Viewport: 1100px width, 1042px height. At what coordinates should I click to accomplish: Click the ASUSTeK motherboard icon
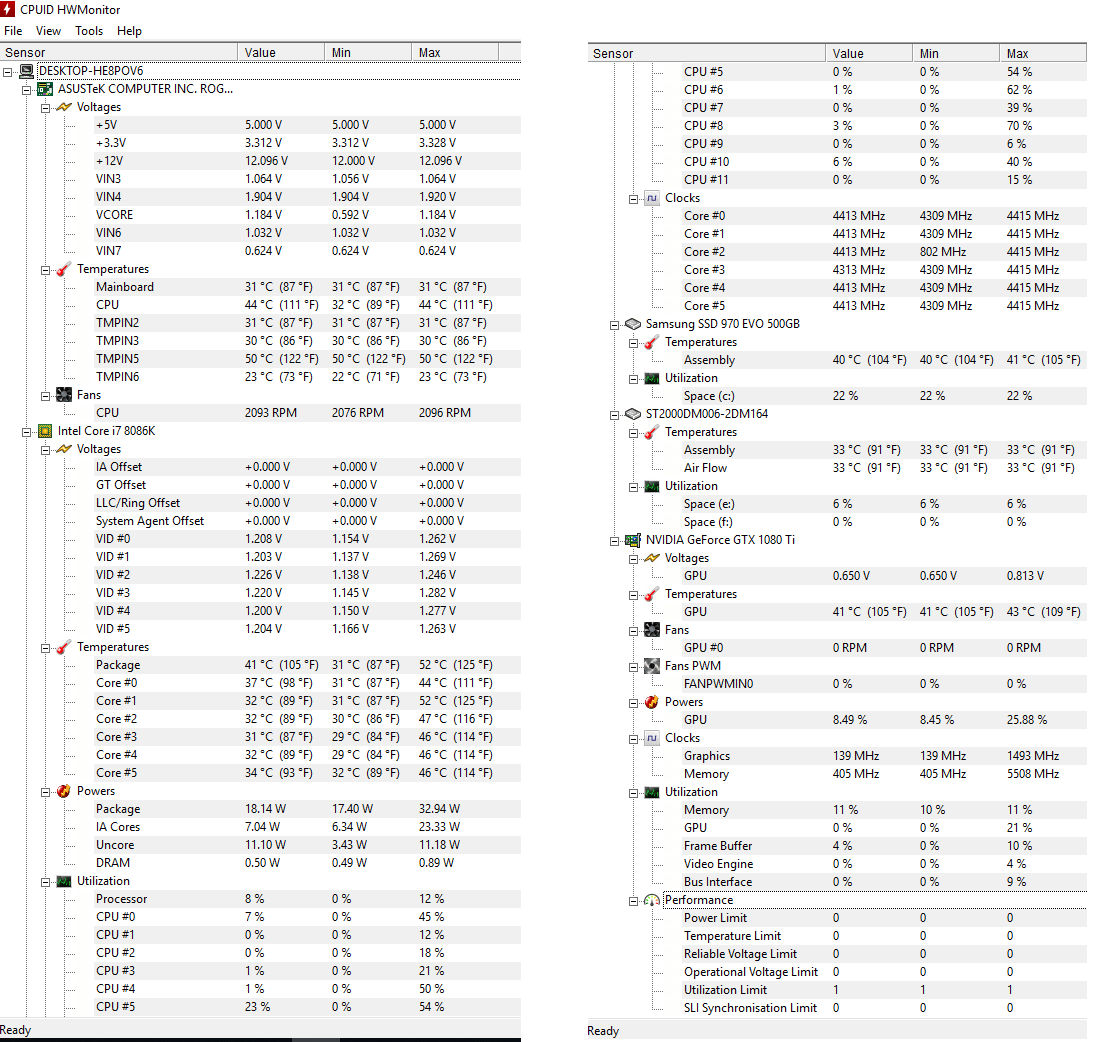[46, 89]
